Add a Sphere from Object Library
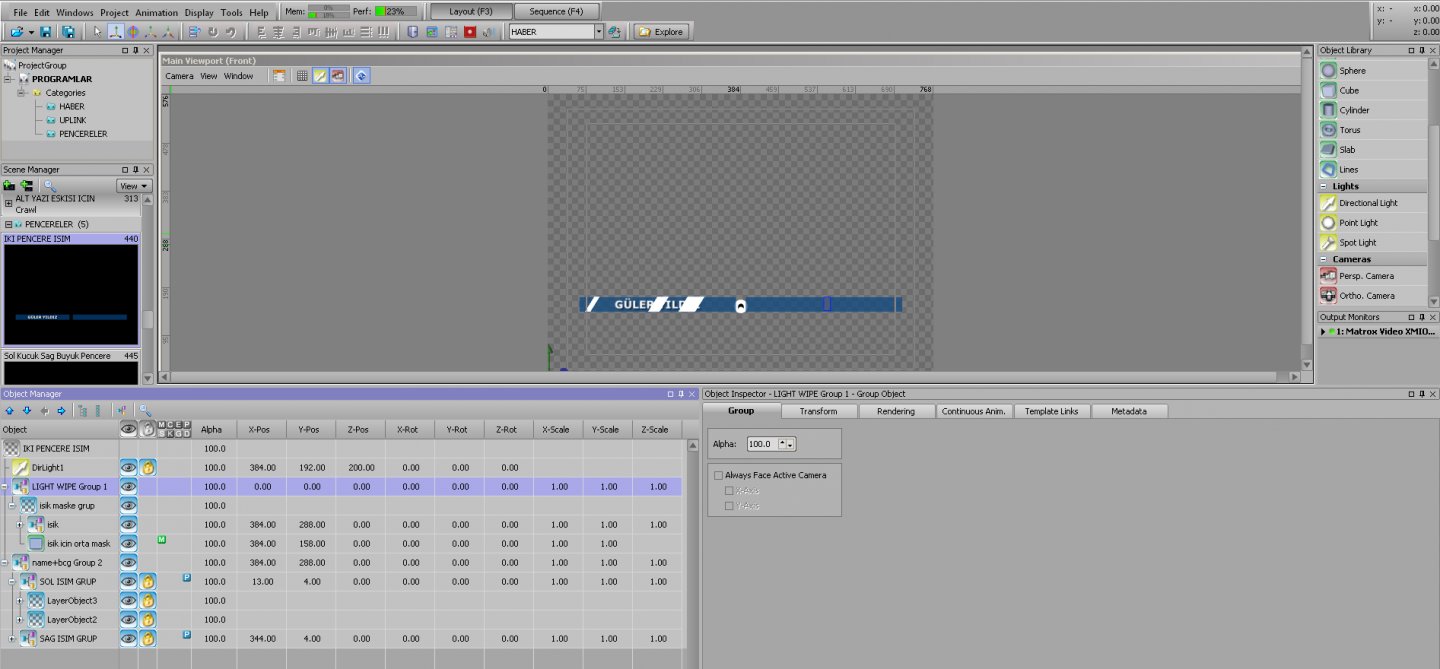 (1328, 71)
